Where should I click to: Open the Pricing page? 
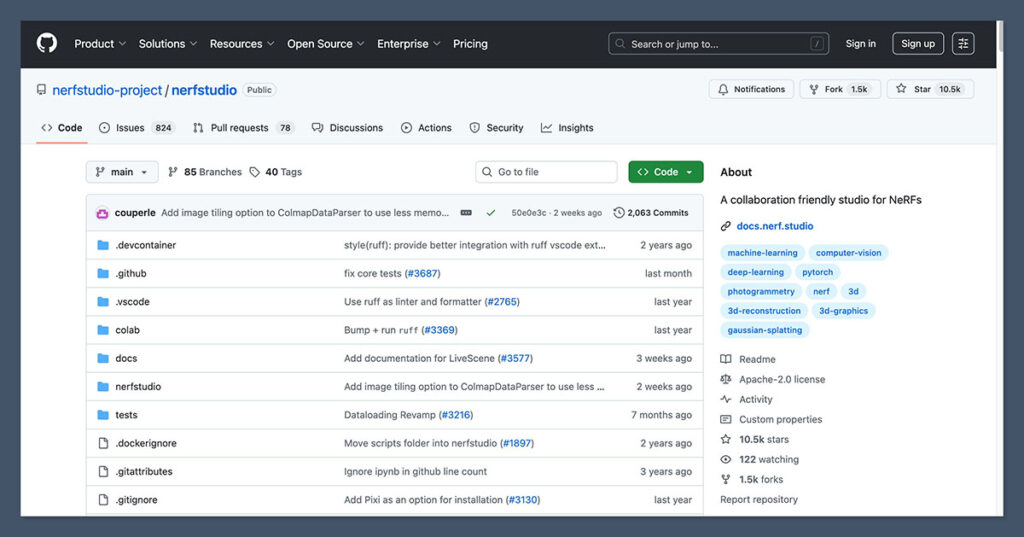470,44
